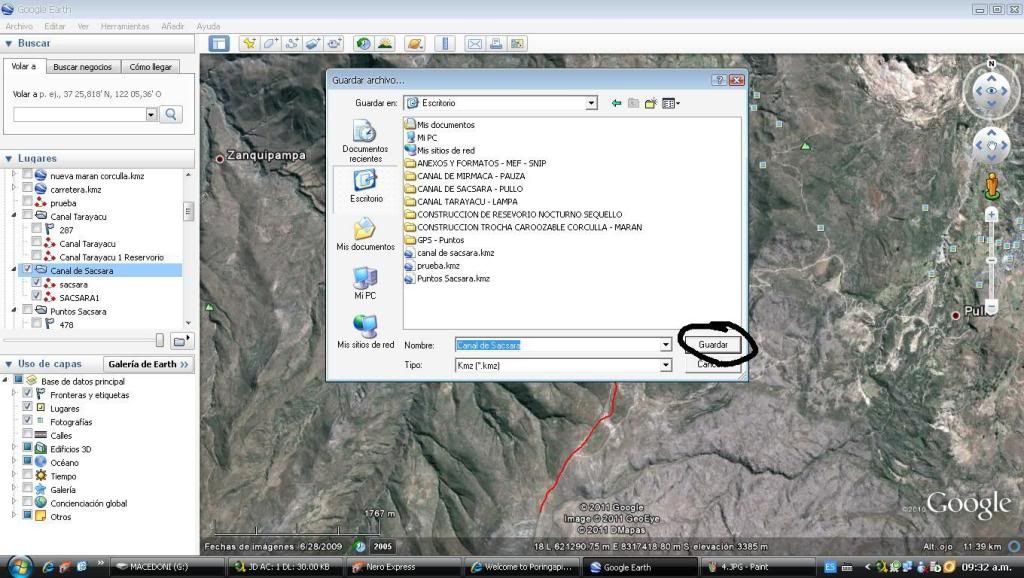
Task: Click the add polygon toolbar icon
Action: (x=270, y=44)
